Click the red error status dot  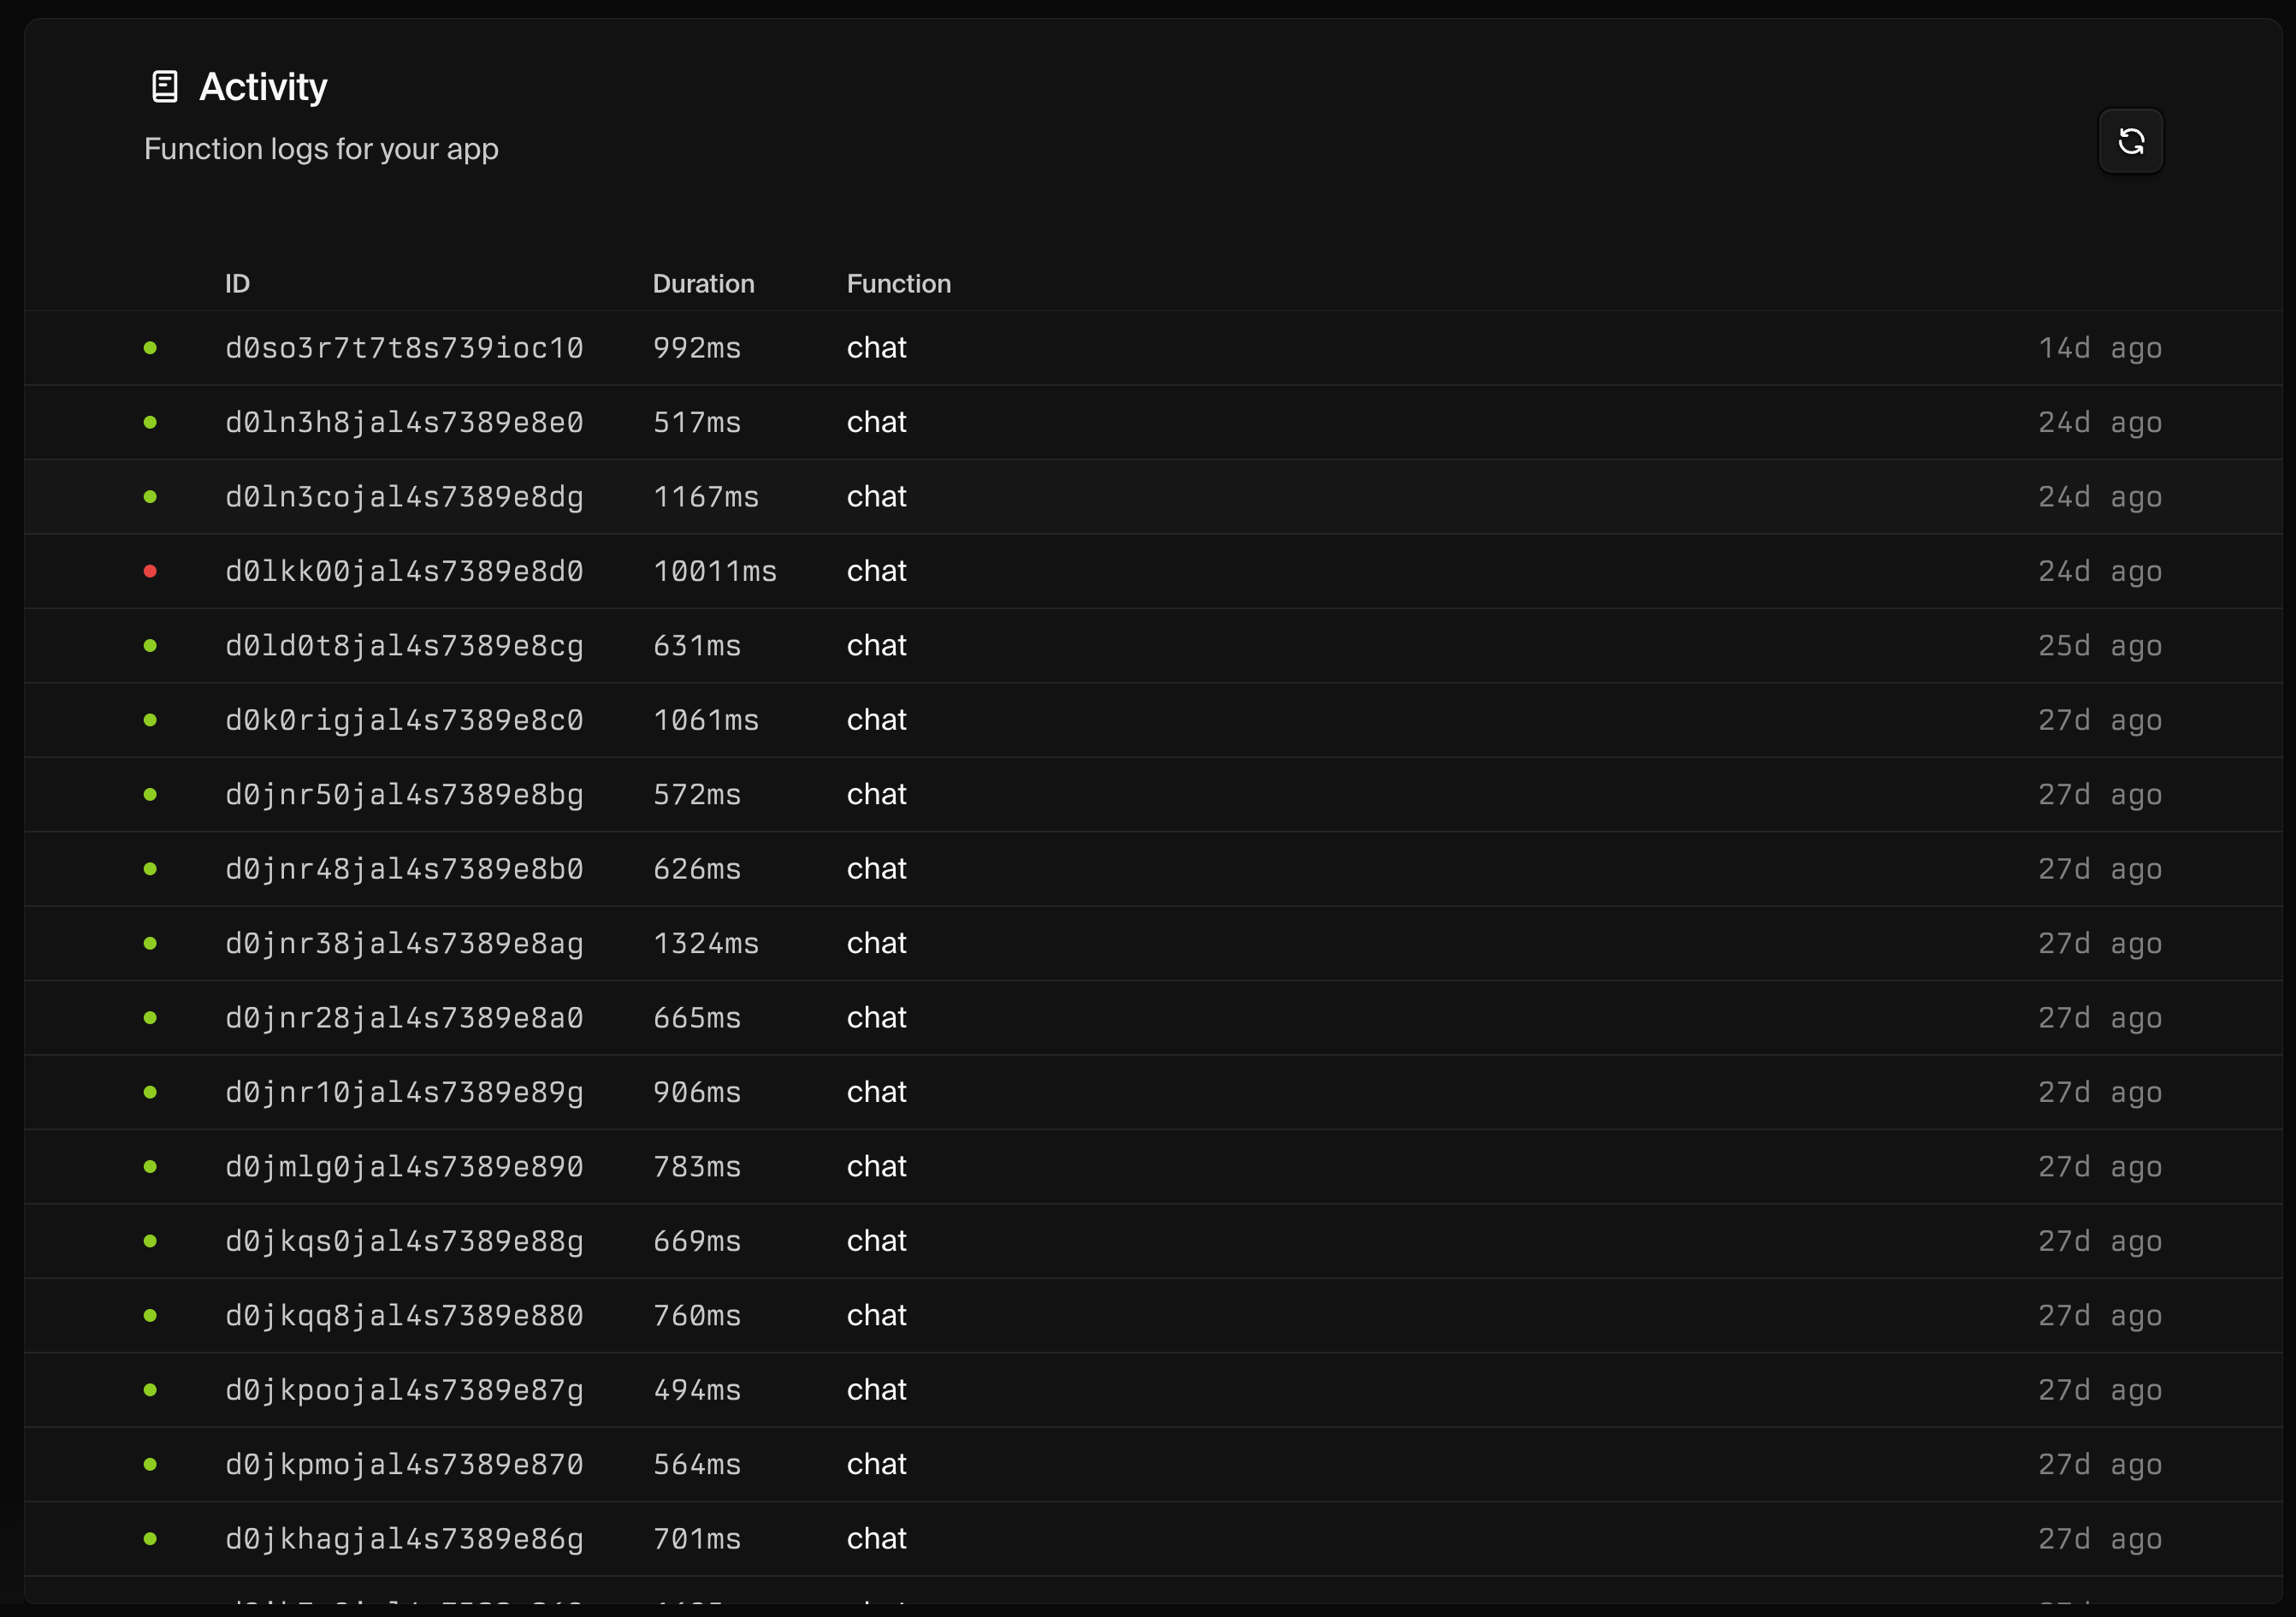pos(150,571)
